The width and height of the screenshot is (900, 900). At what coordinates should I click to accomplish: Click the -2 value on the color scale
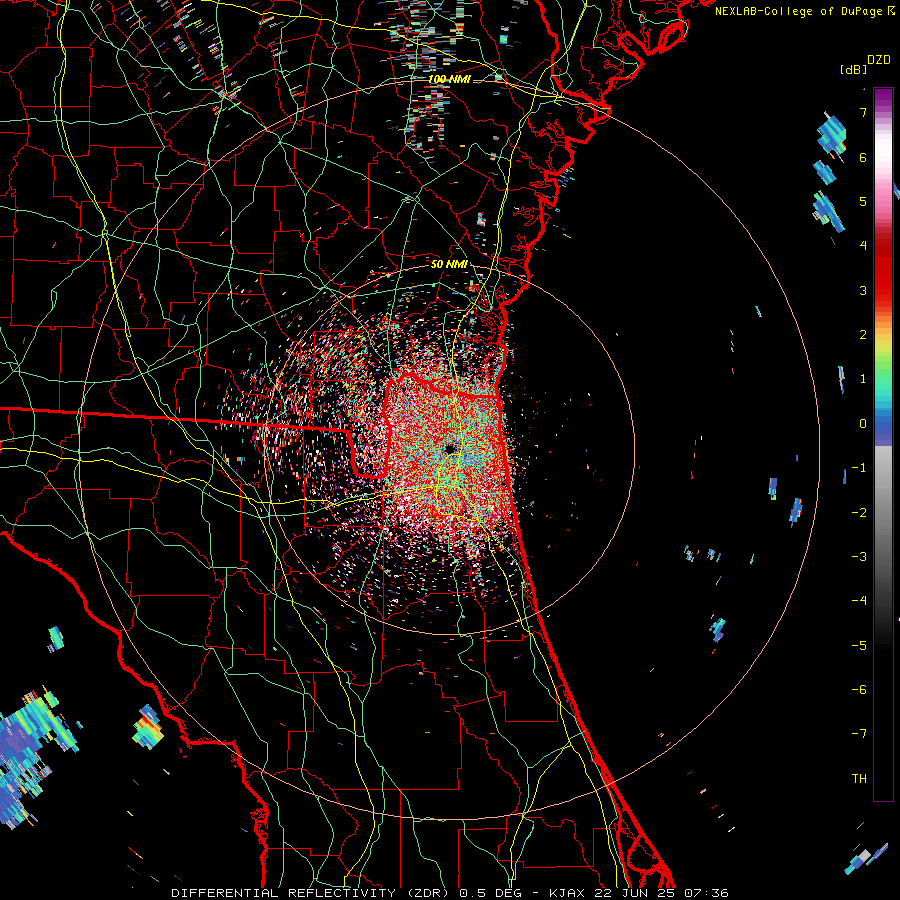click(859, 512)
